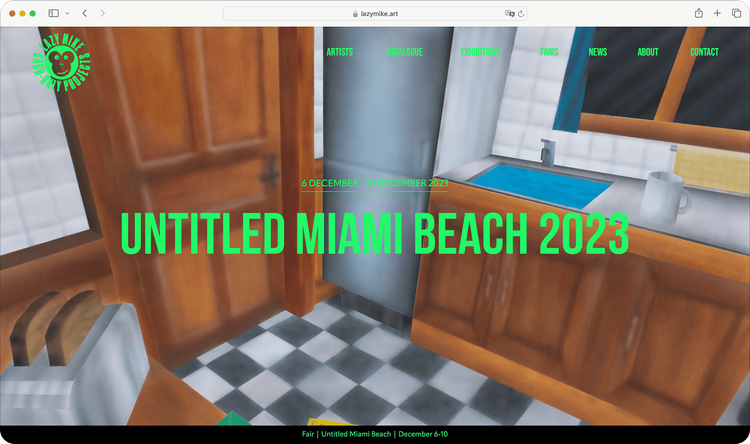This screenshot has width=750, height=444.
Task: Go to the Fairs section
Action: [x=549, y=52]
